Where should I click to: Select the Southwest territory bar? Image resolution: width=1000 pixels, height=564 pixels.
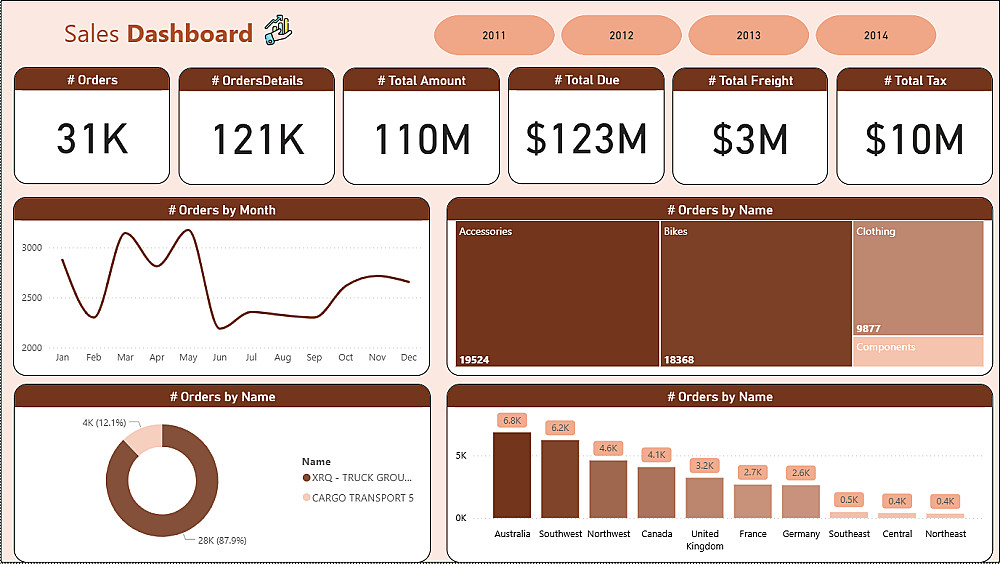[560, 479]
